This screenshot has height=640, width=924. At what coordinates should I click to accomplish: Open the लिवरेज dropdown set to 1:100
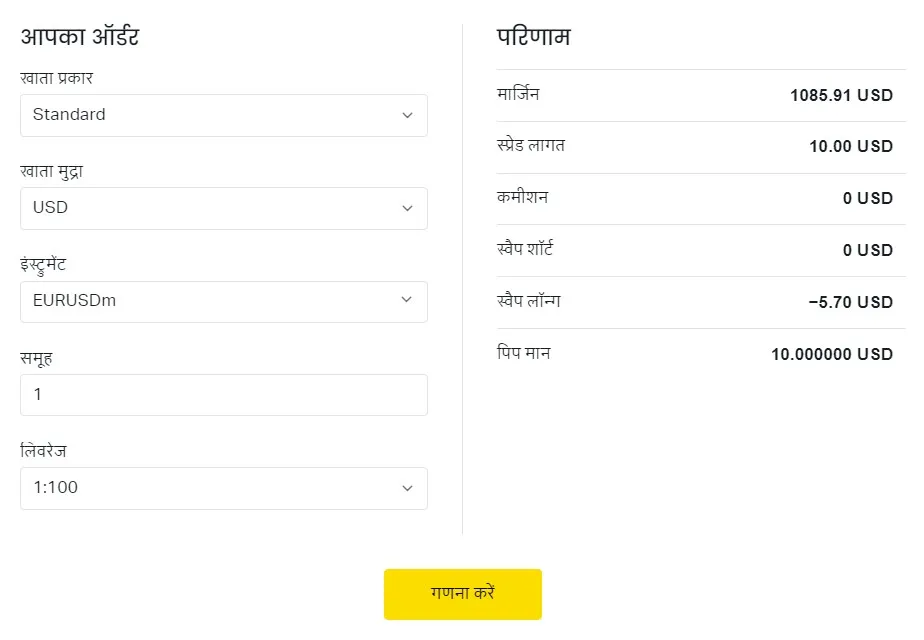tap(223, 488)
